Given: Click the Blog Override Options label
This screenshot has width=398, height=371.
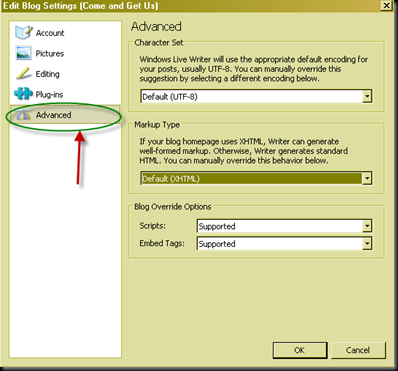Looking at the screenshot, I should (x=173, y=207).
